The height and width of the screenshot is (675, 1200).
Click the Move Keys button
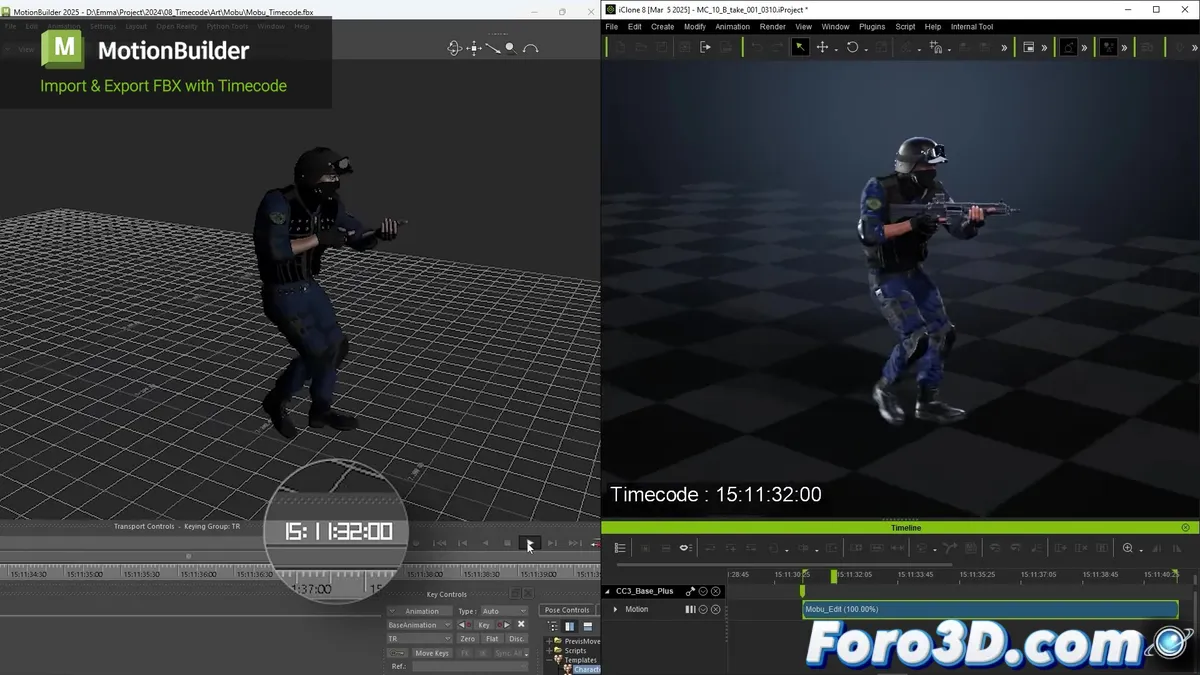(x=432, y=653)
